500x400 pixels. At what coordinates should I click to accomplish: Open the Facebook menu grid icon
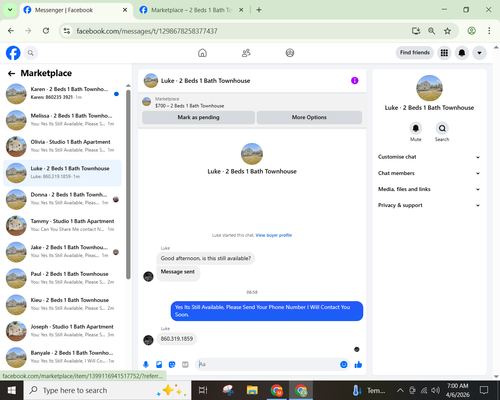click(444, 53)
